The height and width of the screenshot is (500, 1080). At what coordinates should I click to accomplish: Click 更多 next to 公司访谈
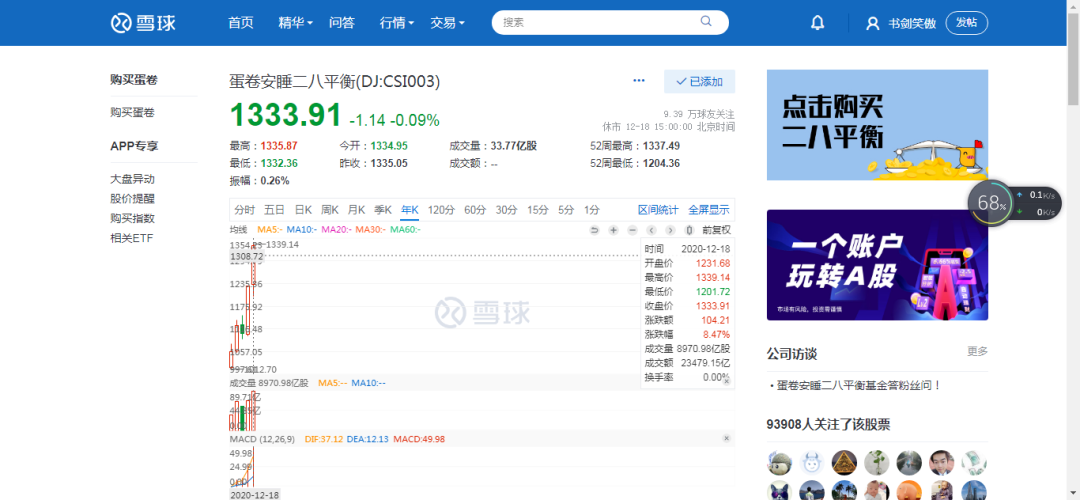(977, 351)
